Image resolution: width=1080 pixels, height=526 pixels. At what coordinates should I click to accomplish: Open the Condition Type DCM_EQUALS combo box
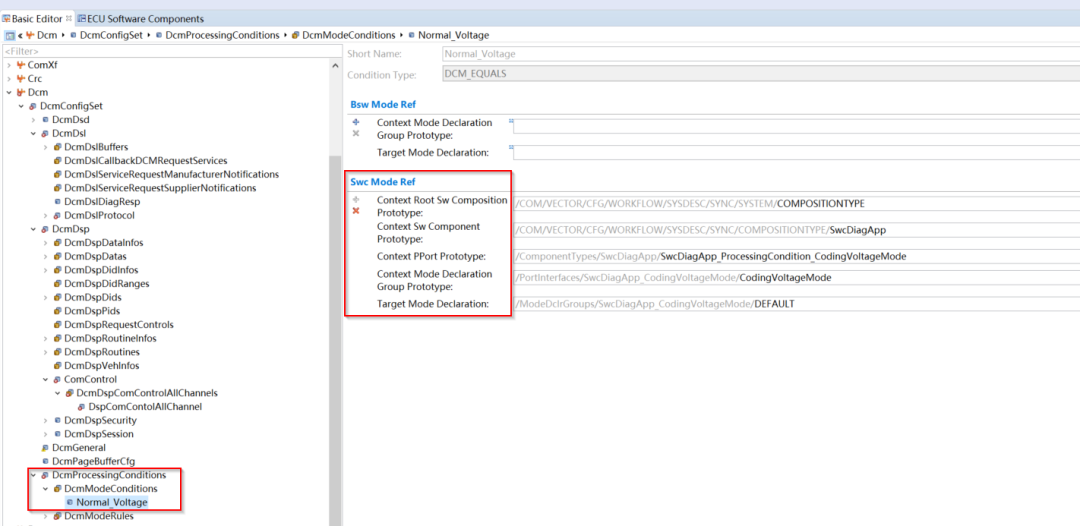click(760, 74)
